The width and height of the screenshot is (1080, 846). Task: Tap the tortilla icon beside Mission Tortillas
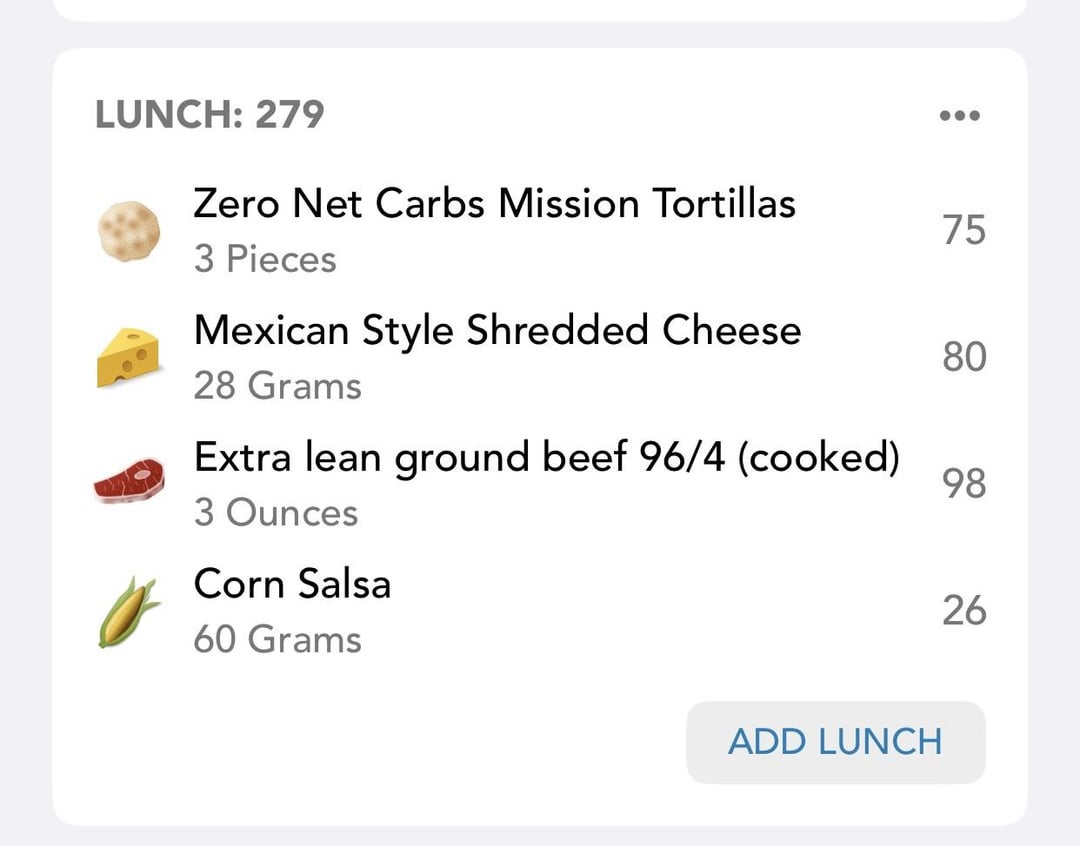[129, 231]
